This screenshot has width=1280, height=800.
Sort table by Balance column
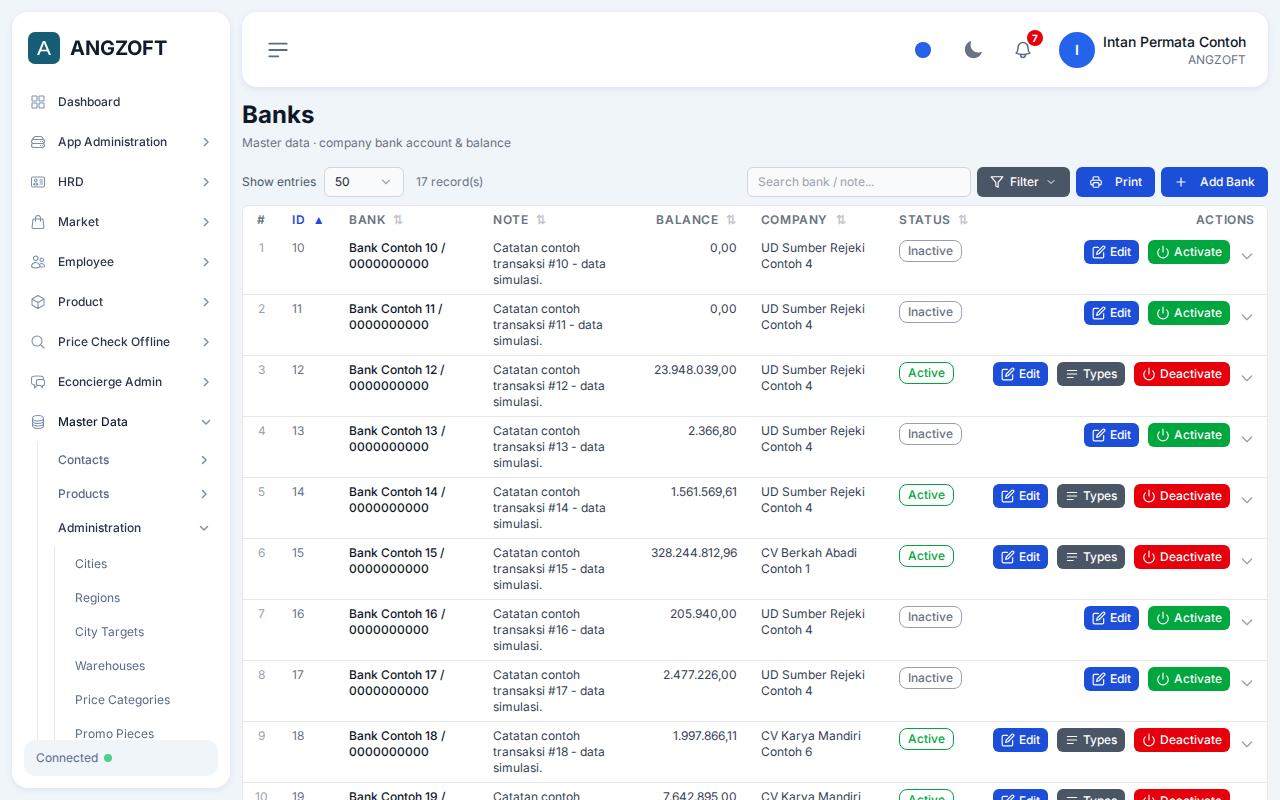tap(695, 220)
